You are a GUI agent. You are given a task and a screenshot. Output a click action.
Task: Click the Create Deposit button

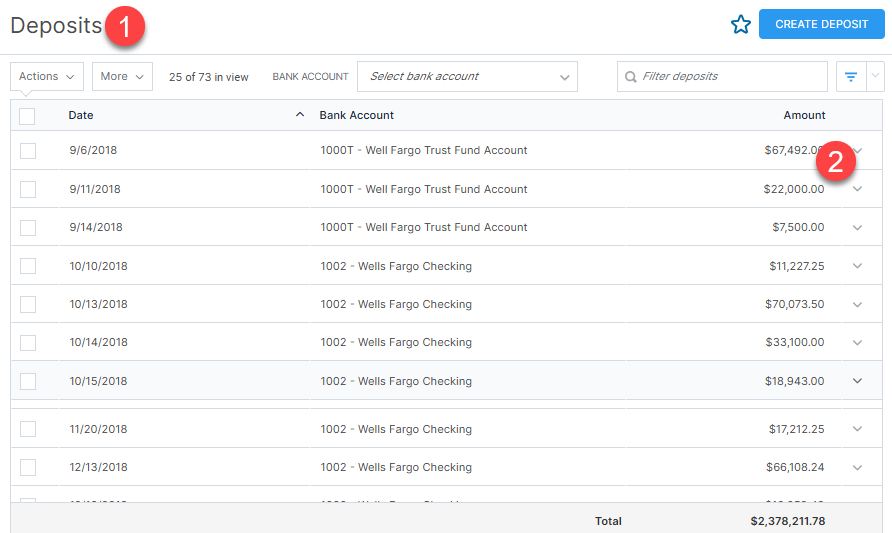pos(821,25)
